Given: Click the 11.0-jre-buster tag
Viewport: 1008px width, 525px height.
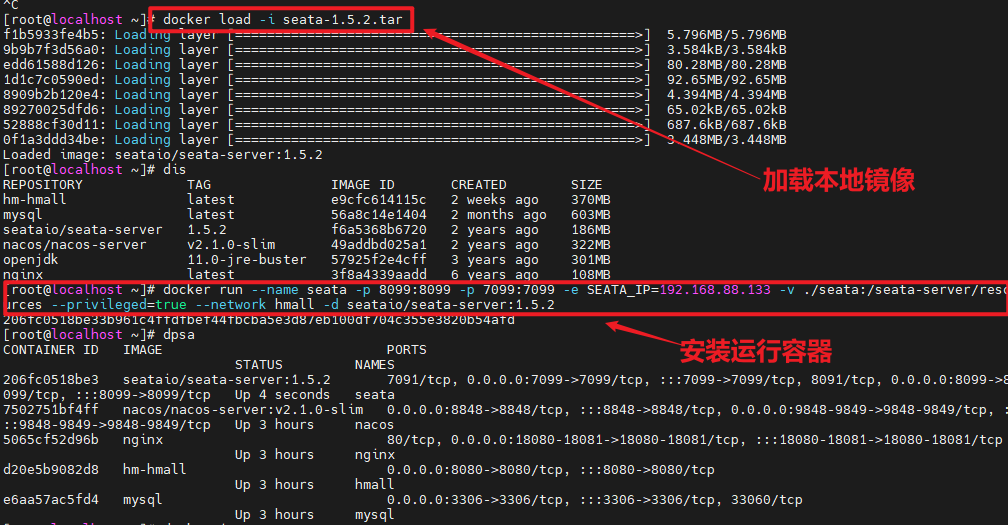Looking at the screenshot, I should pos(247,260).
